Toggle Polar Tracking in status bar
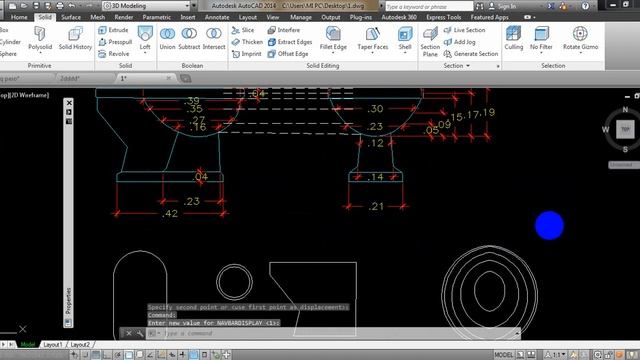 pyautogui.click(x=118, y=355)
